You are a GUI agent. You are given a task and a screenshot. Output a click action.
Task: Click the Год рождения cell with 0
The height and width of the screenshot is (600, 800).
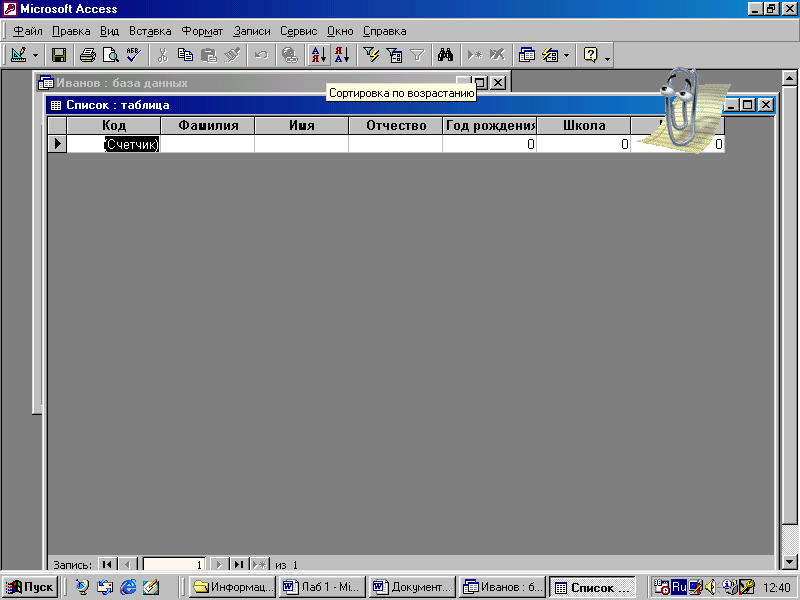coord(490,144)
